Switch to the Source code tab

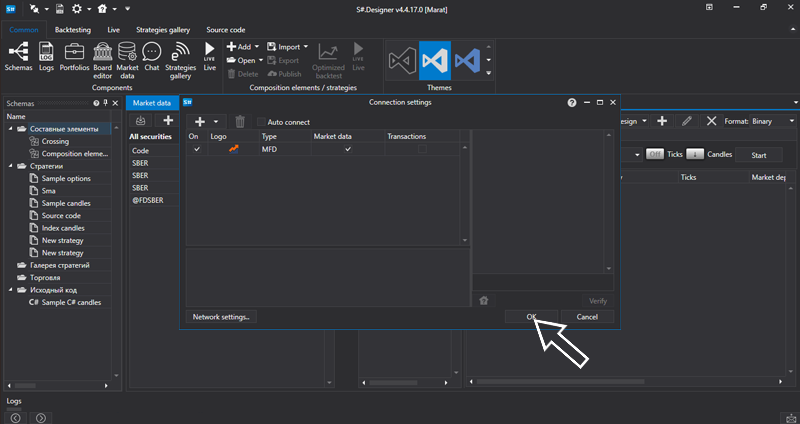(x=225, y=30)
